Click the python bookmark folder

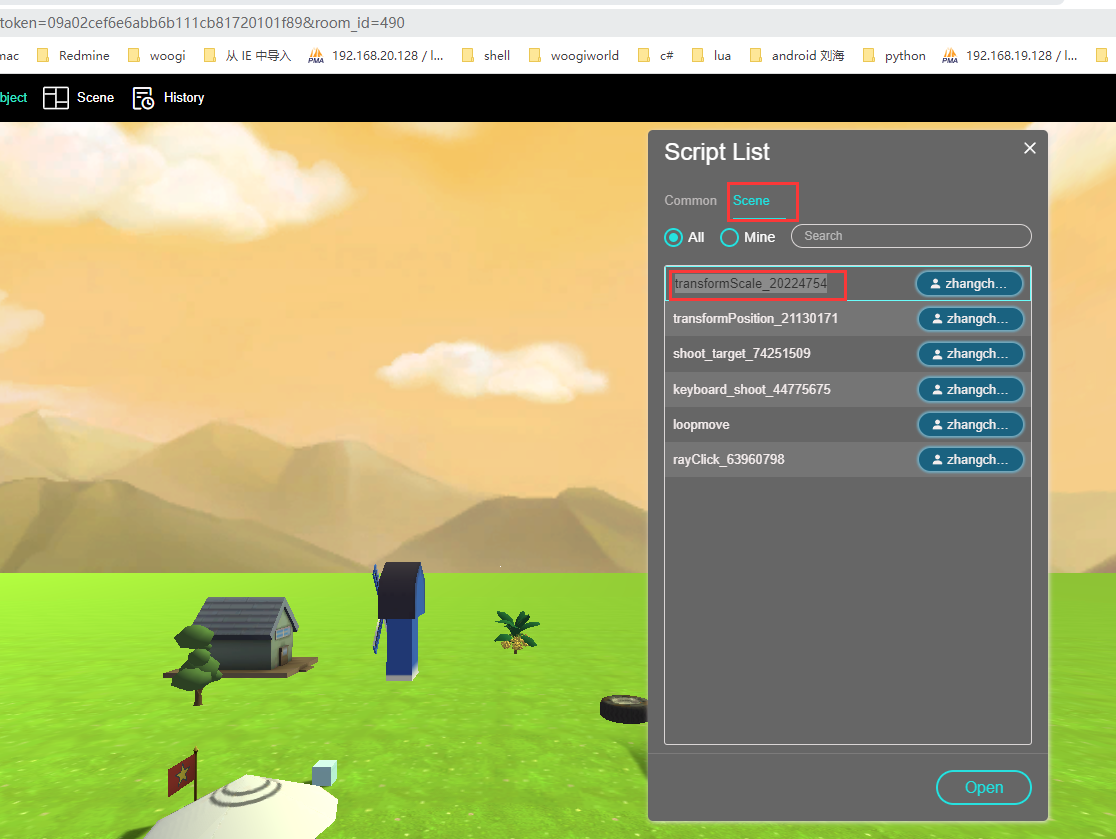tap(895, 56)
